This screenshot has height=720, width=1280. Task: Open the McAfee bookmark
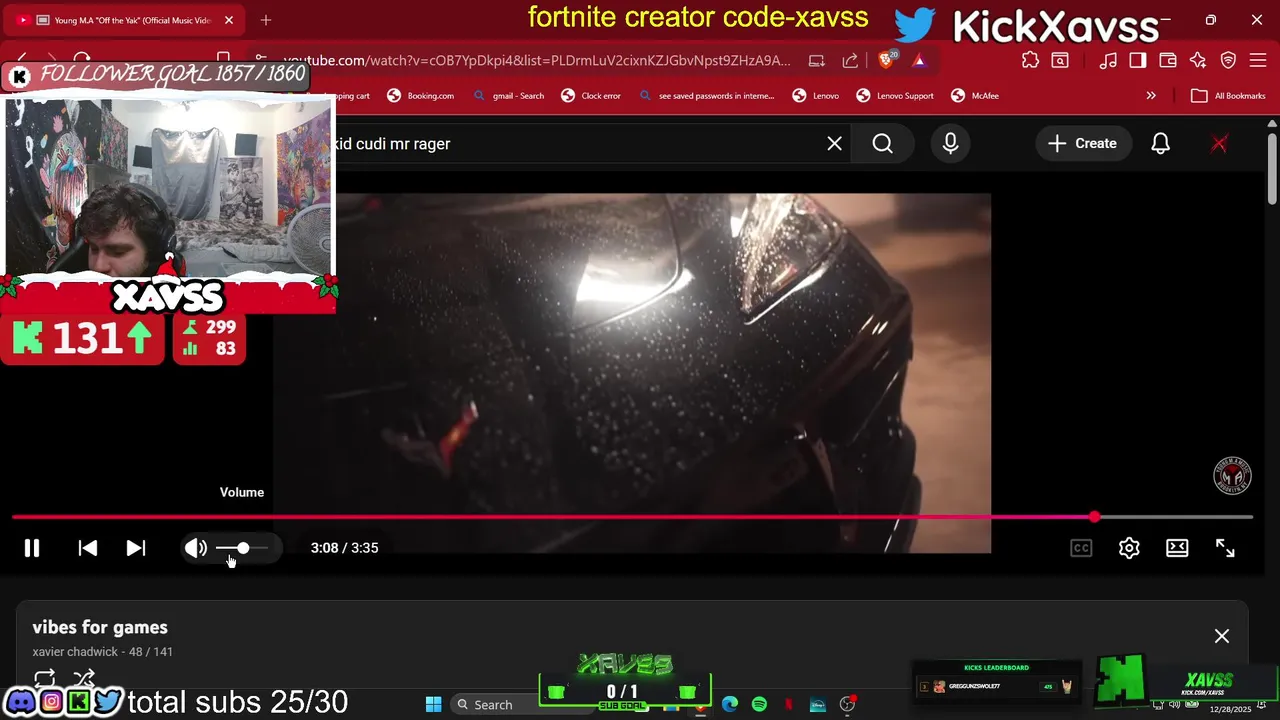pos(975,96)
